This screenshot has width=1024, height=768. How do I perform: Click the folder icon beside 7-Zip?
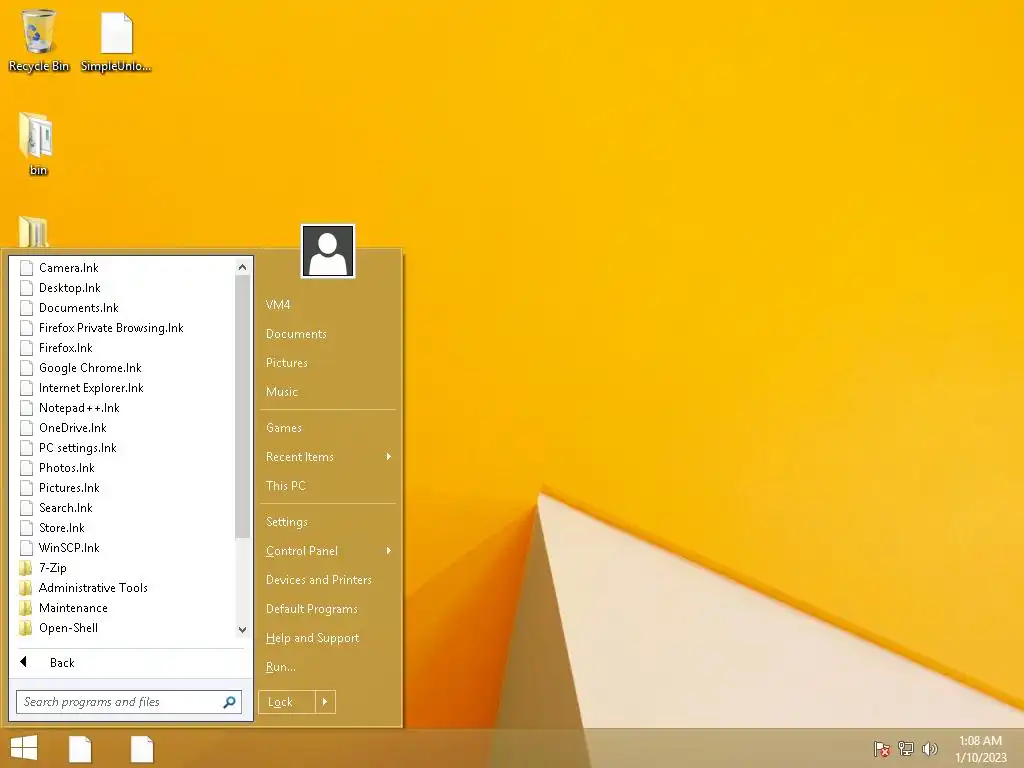pos(26,568)
